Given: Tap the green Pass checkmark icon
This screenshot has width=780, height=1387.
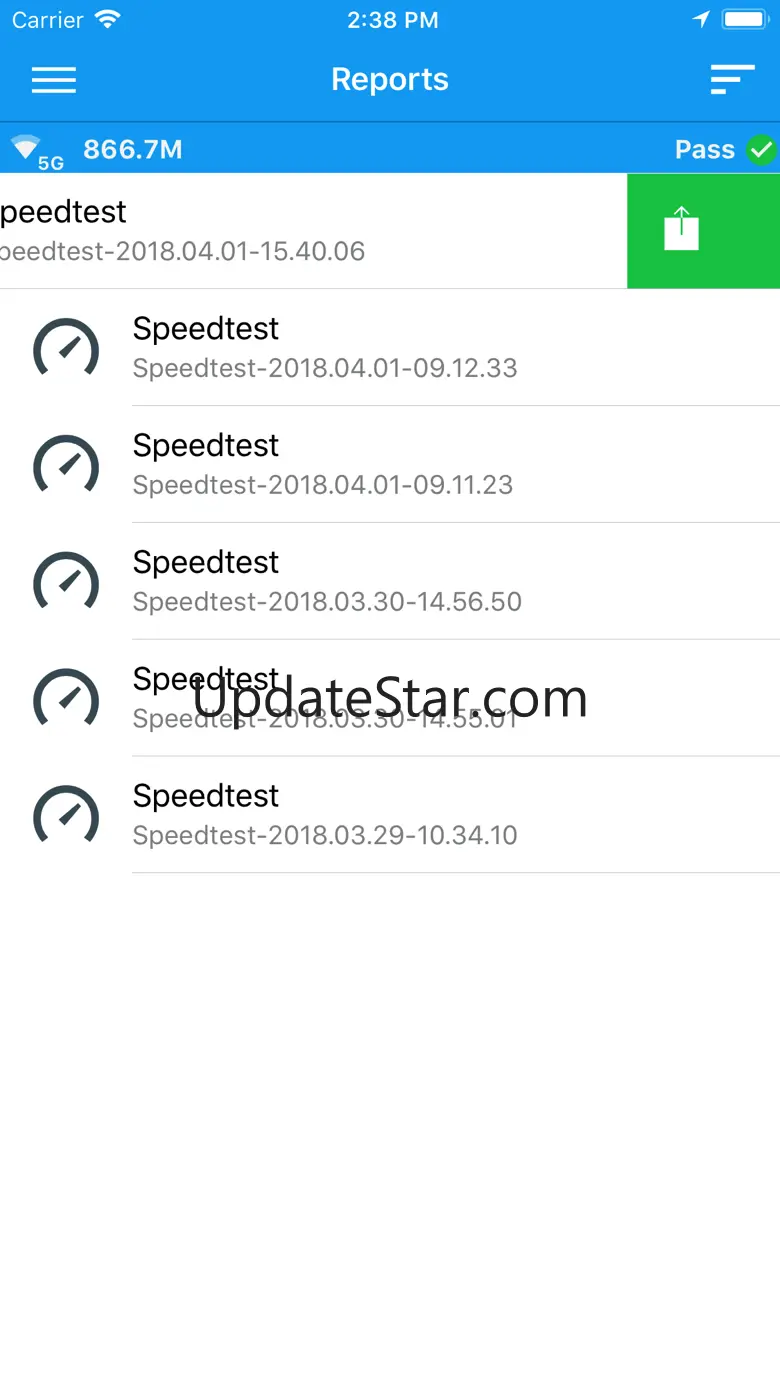Looking at the screenshot, I should click(x=762, y=150).
